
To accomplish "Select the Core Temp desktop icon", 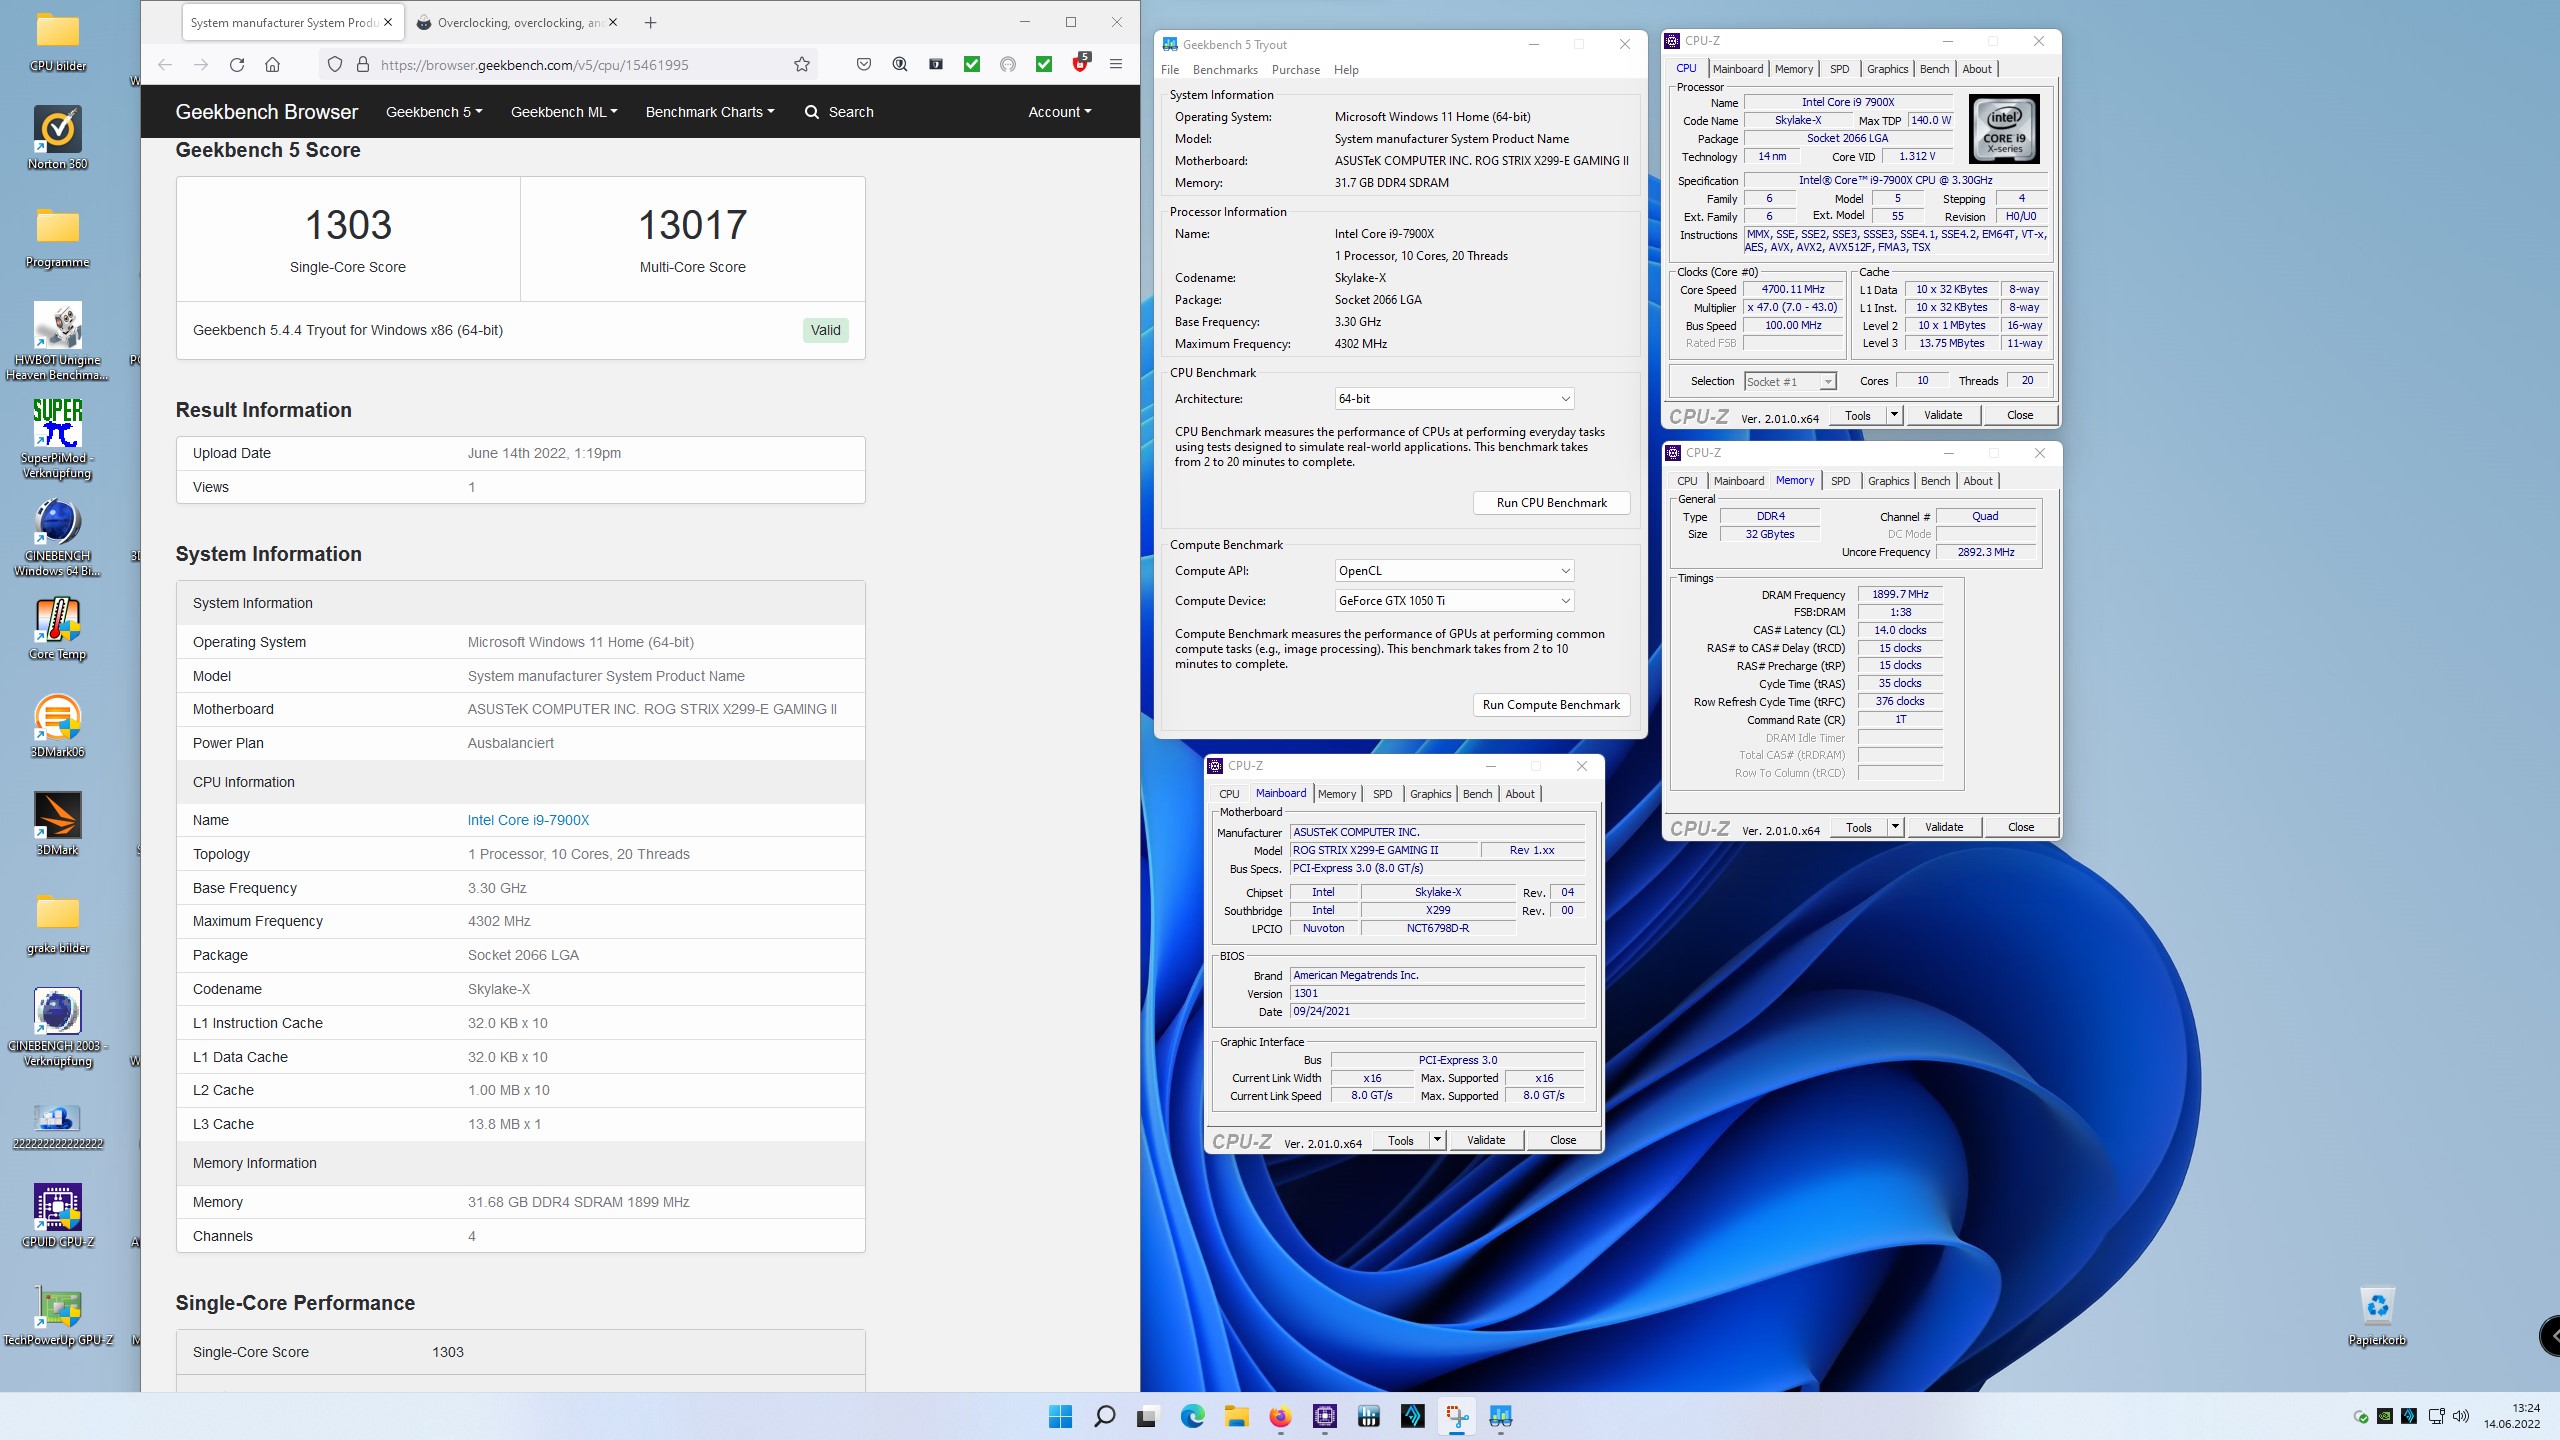I will pos(58,628).
